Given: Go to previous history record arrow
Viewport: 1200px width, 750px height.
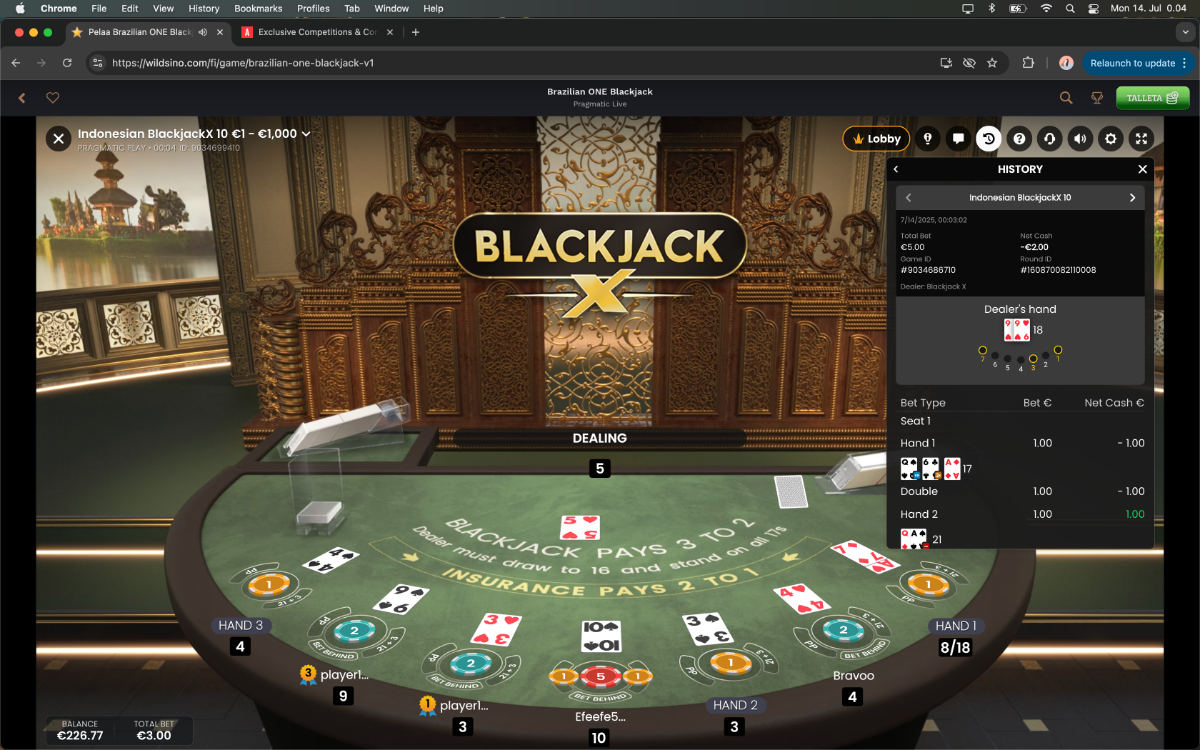Looking at the screenshot, I should pyautogui.click(x=908, y=198).
